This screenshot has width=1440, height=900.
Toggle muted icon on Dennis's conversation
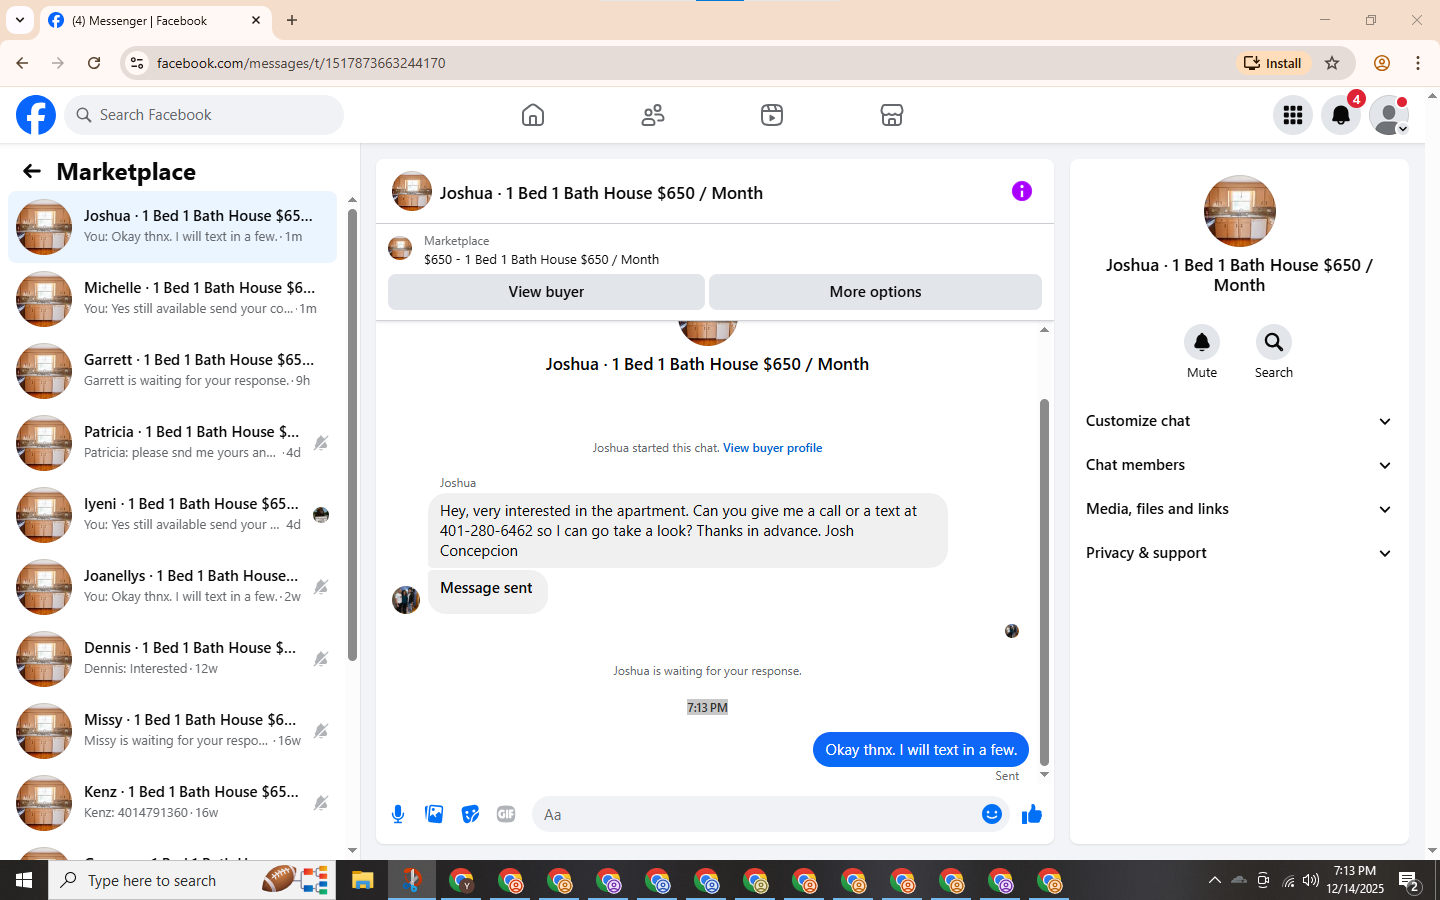click(x=321, y=659)
